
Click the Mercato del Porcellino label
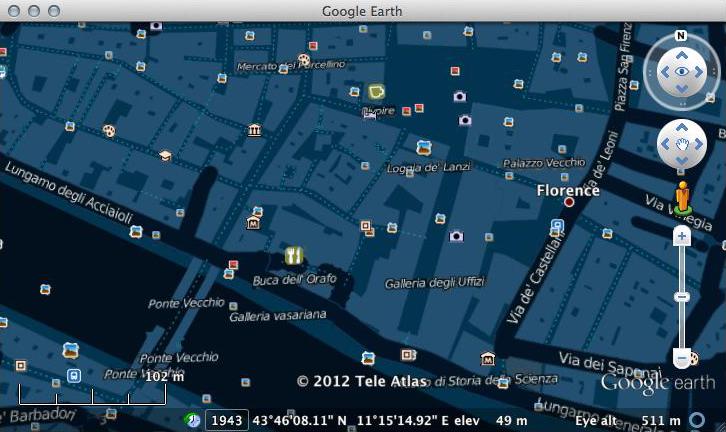(x=291, y=65)
